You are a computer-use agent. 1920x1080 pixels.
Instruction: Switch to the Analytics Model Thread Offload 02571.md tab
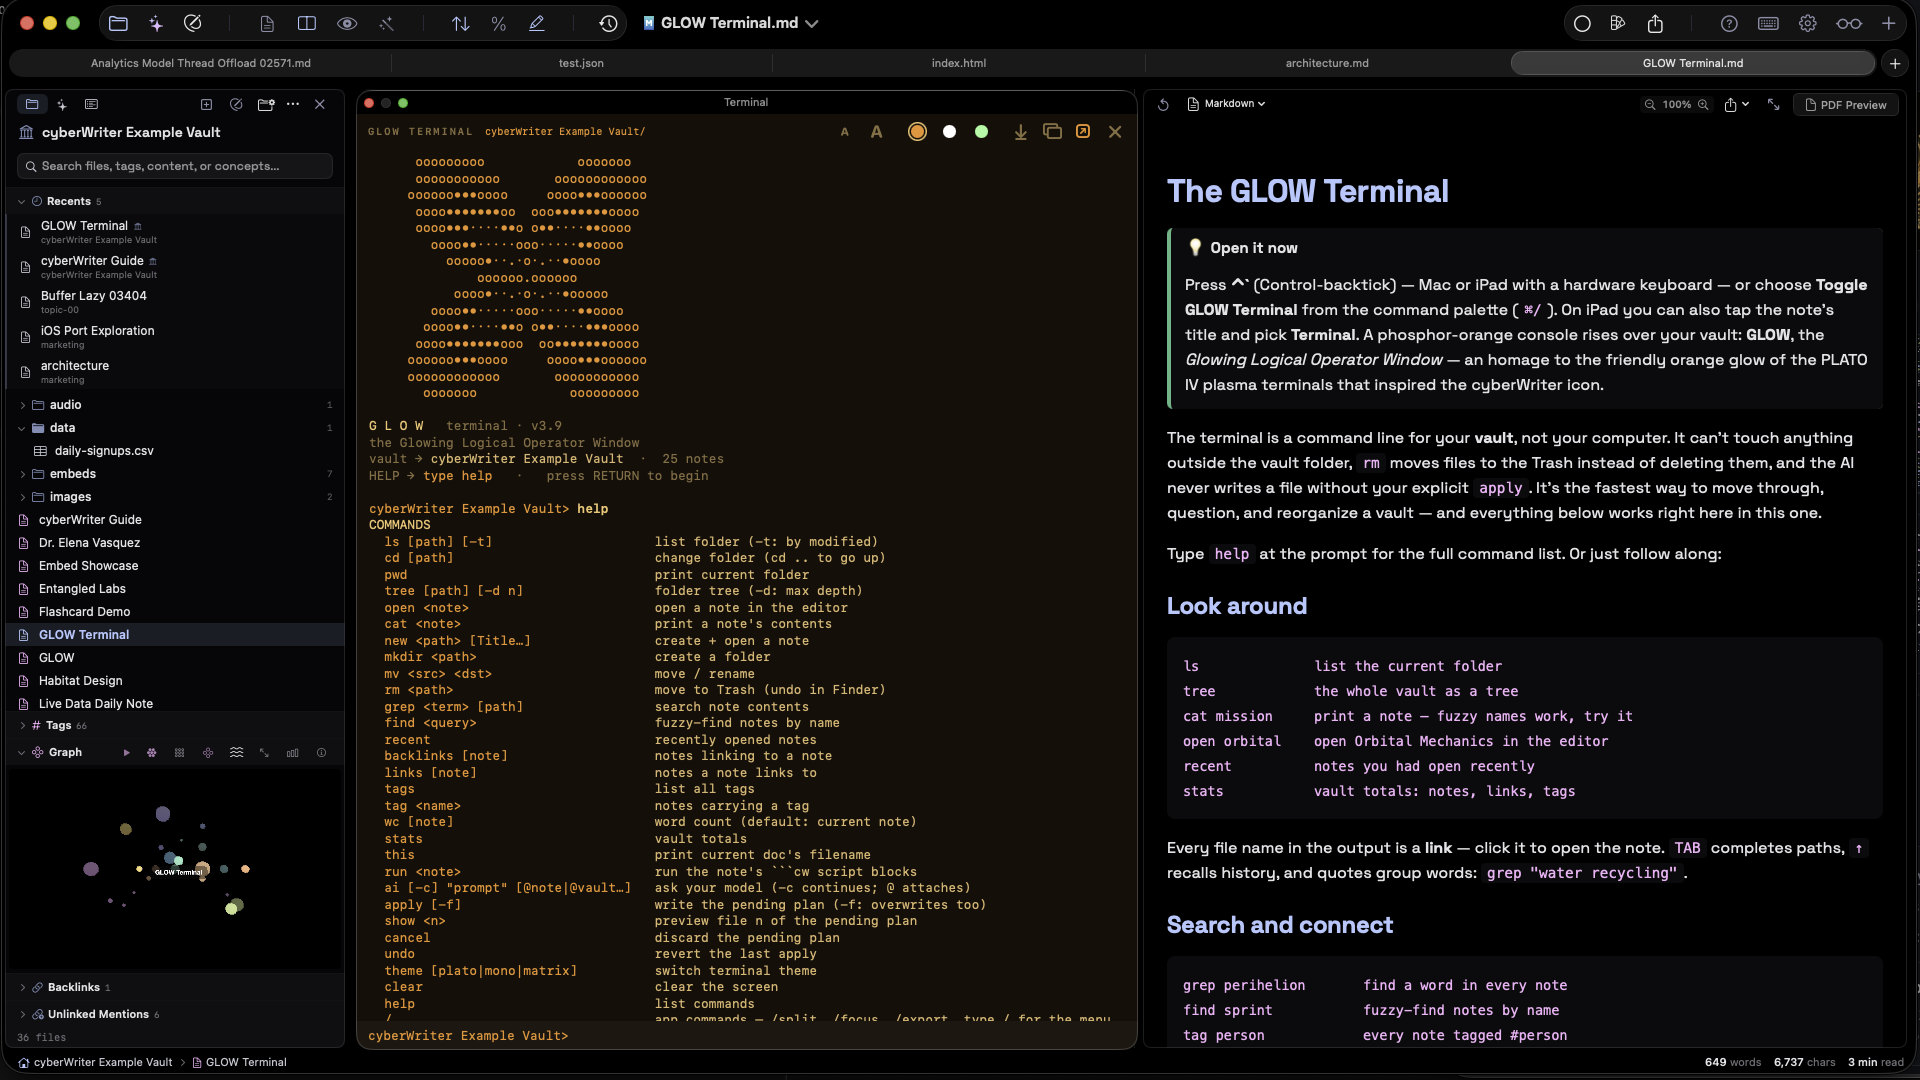pyautogui.click(x=201, y=63)
